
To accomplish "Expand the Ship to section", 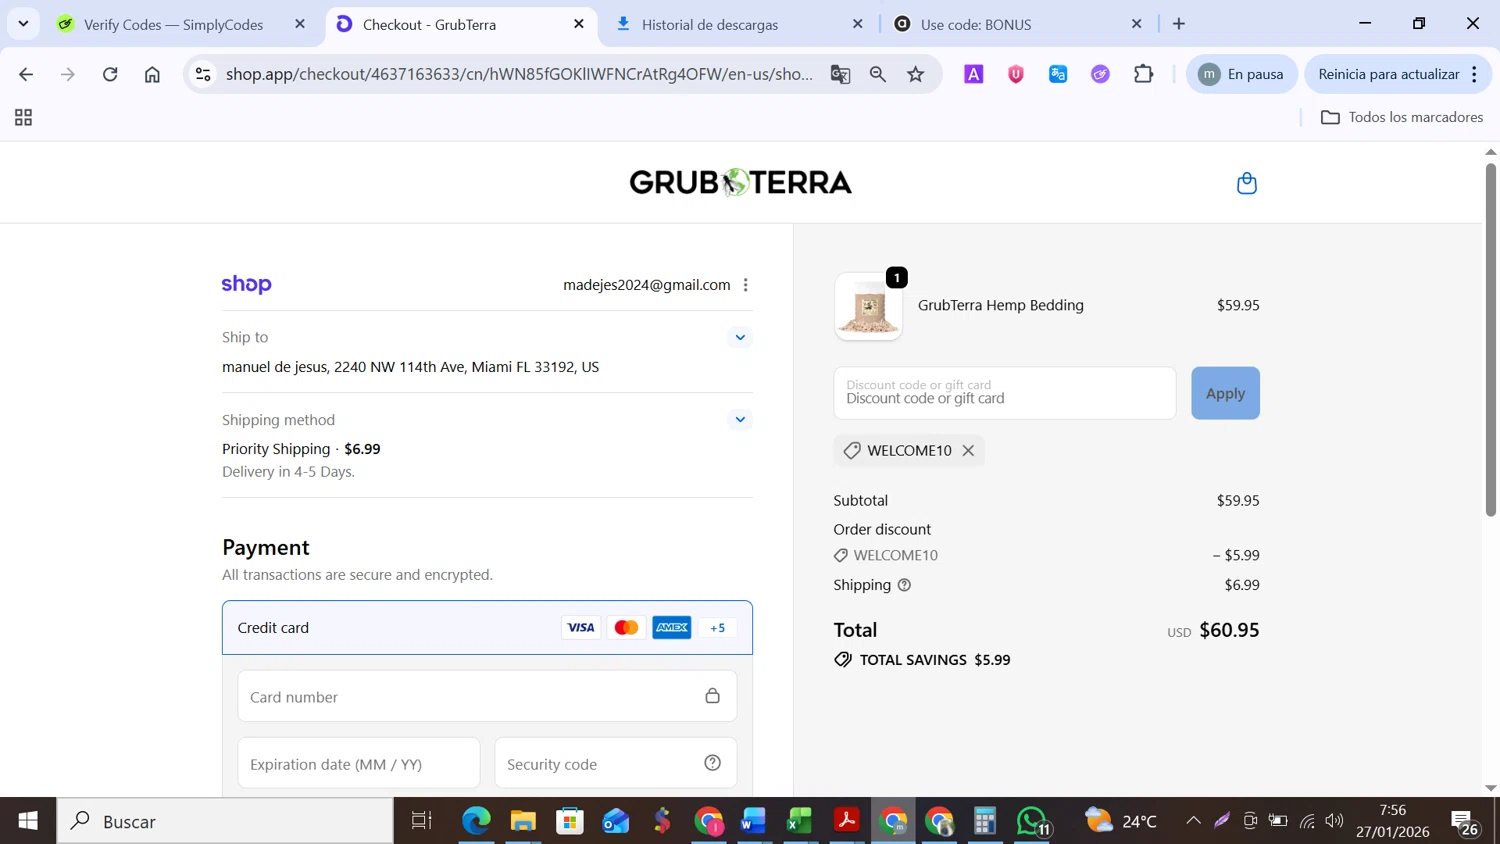I will point(740,337).
